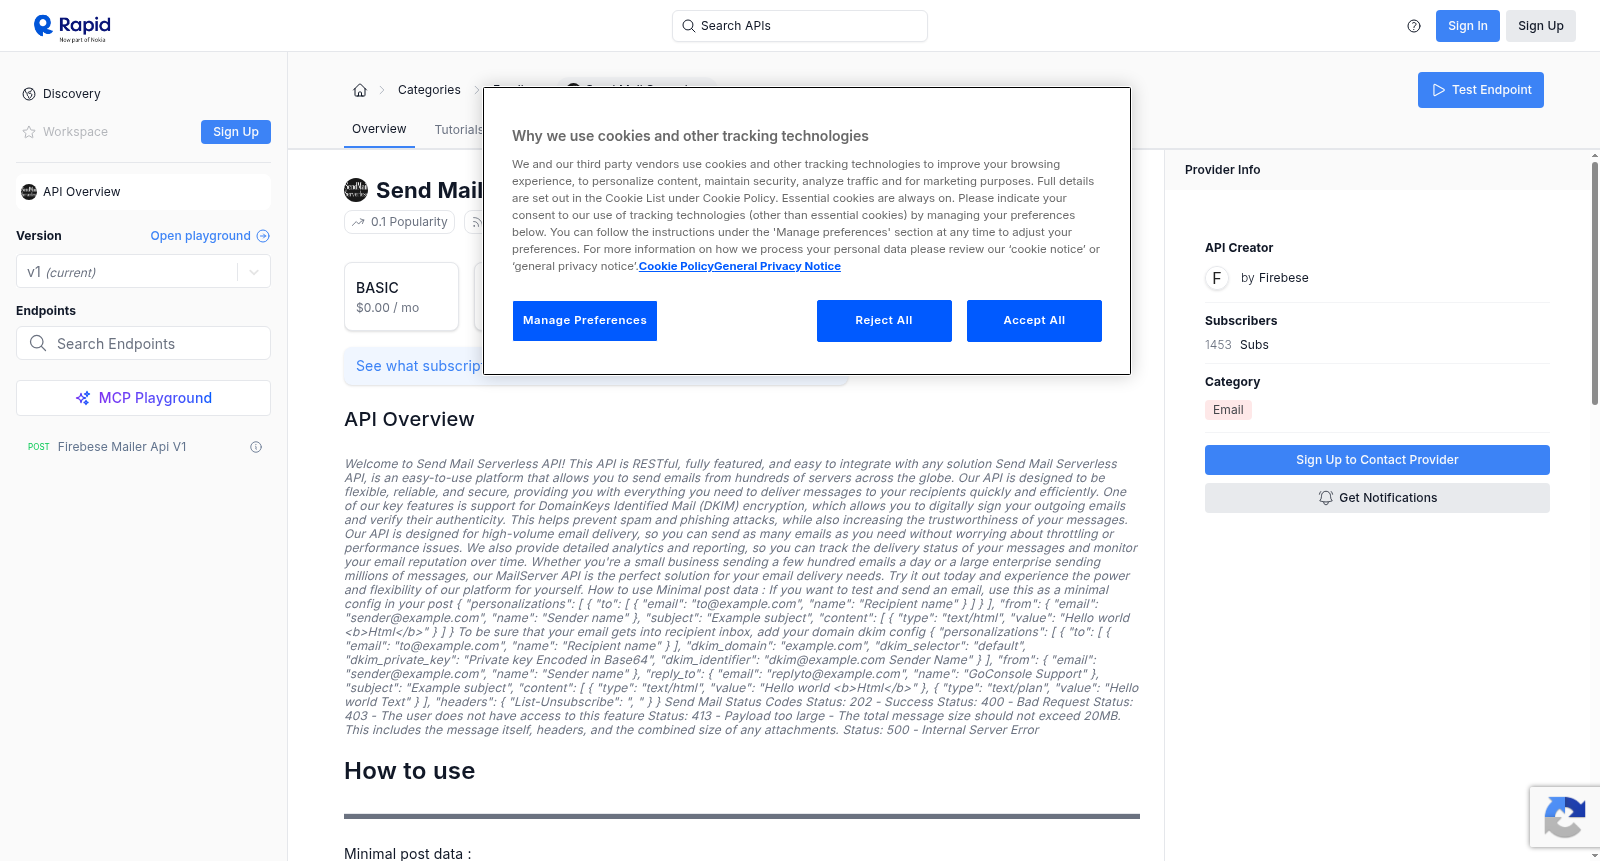Click the sidebar Sign Up button
1600x861 pixels.
(236, 132)
